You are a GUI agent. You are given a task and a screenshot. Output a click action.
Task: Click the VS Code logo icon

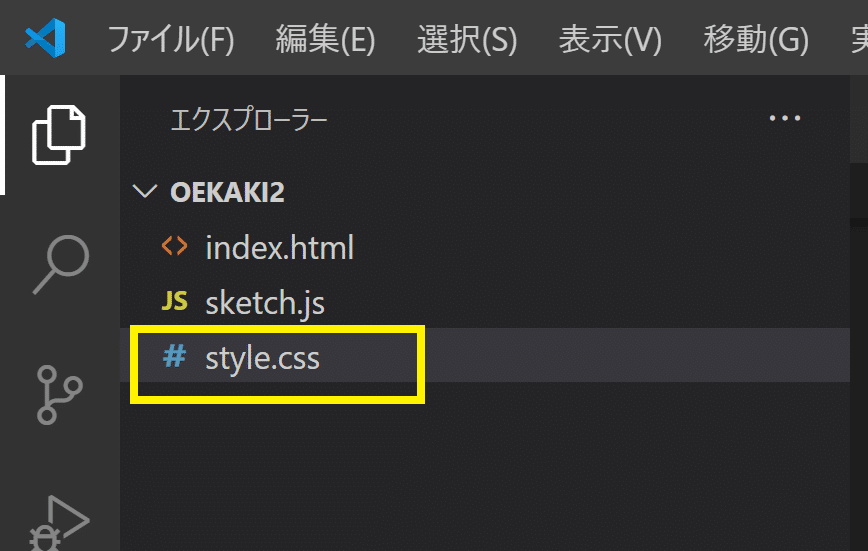click(45, 39)
